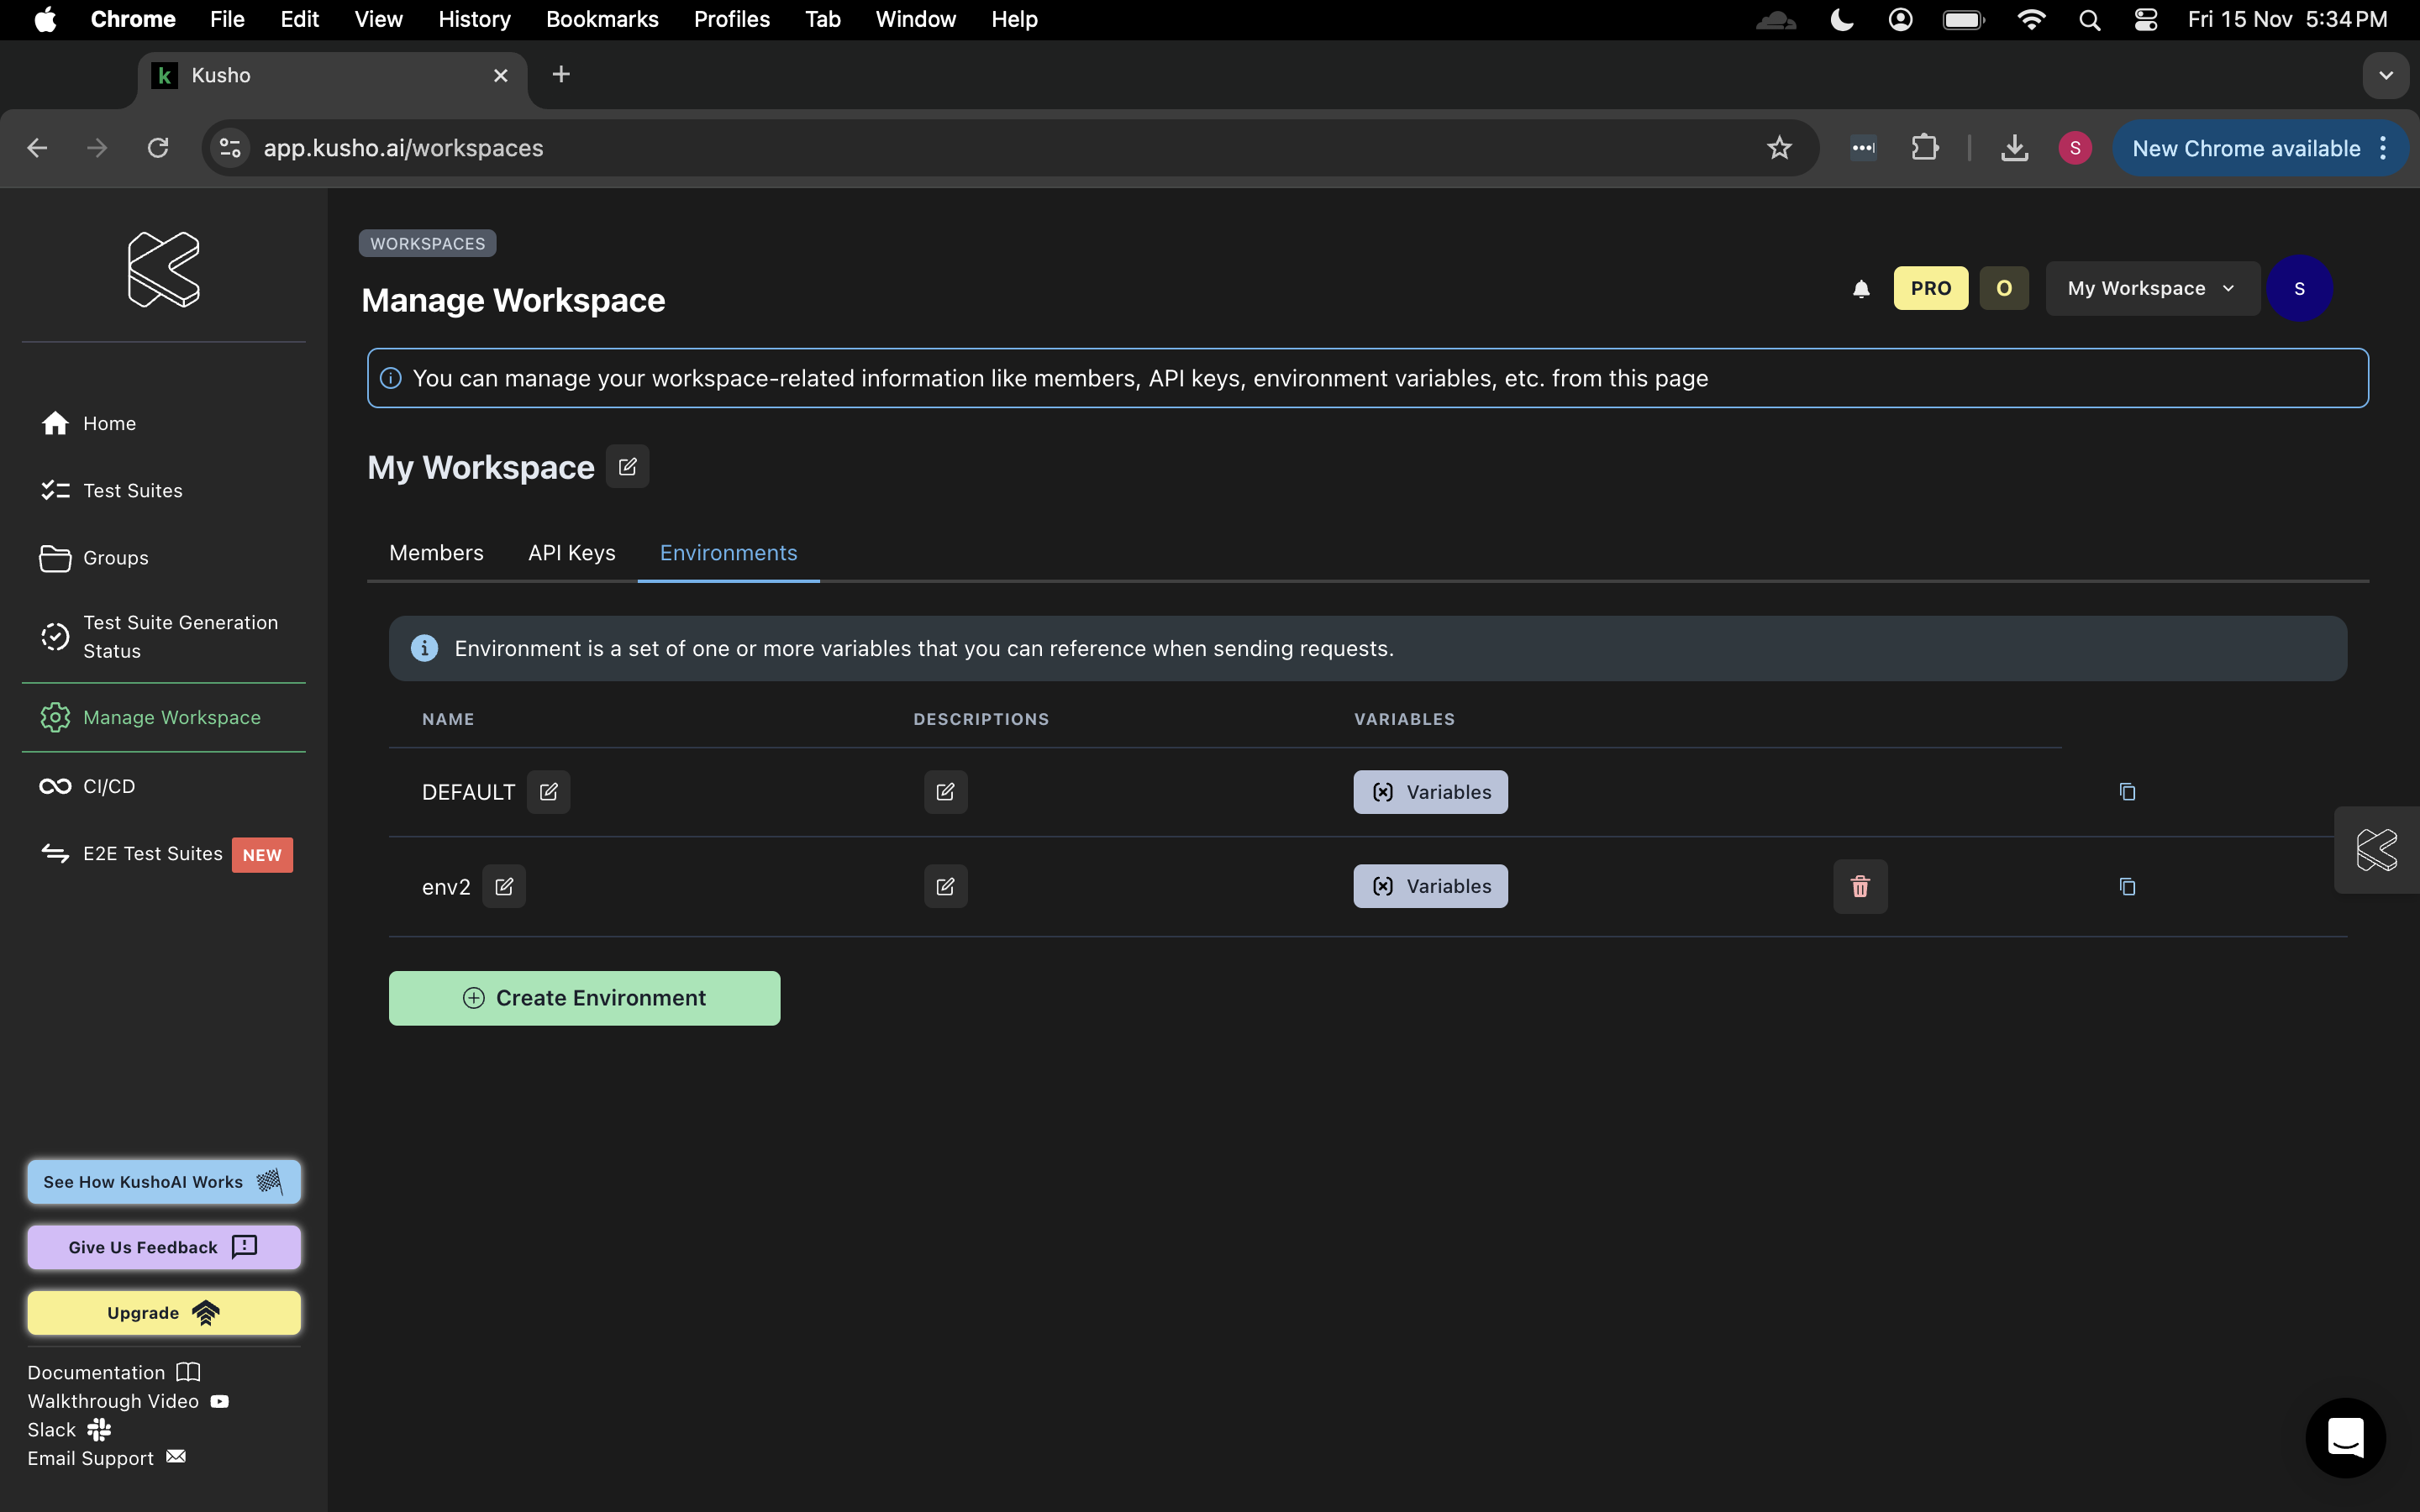Click the Give Us Feedback link
Screen dimensions: 2420x1512
162,1246
